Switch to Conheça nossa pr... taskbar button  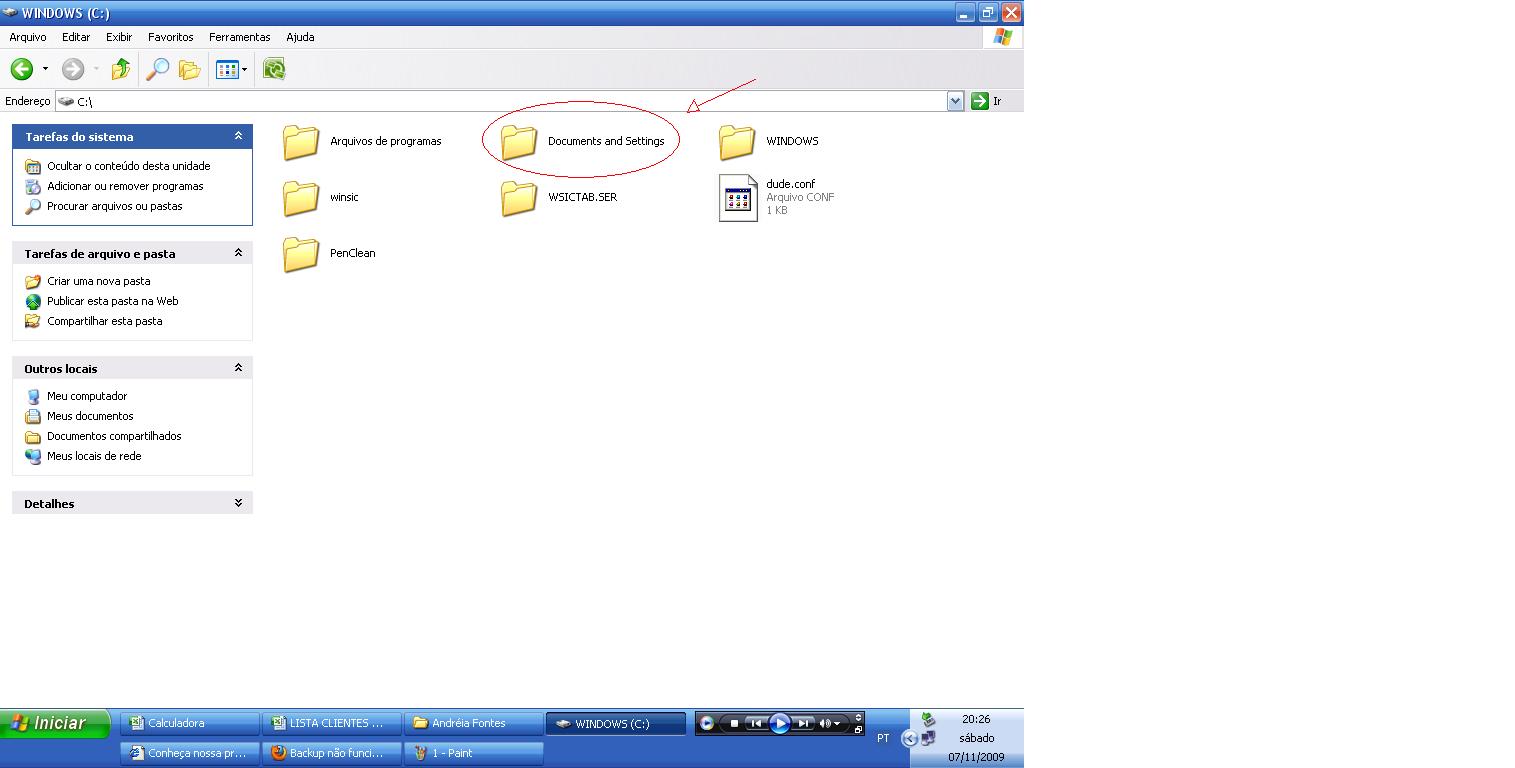coord(190,753)
